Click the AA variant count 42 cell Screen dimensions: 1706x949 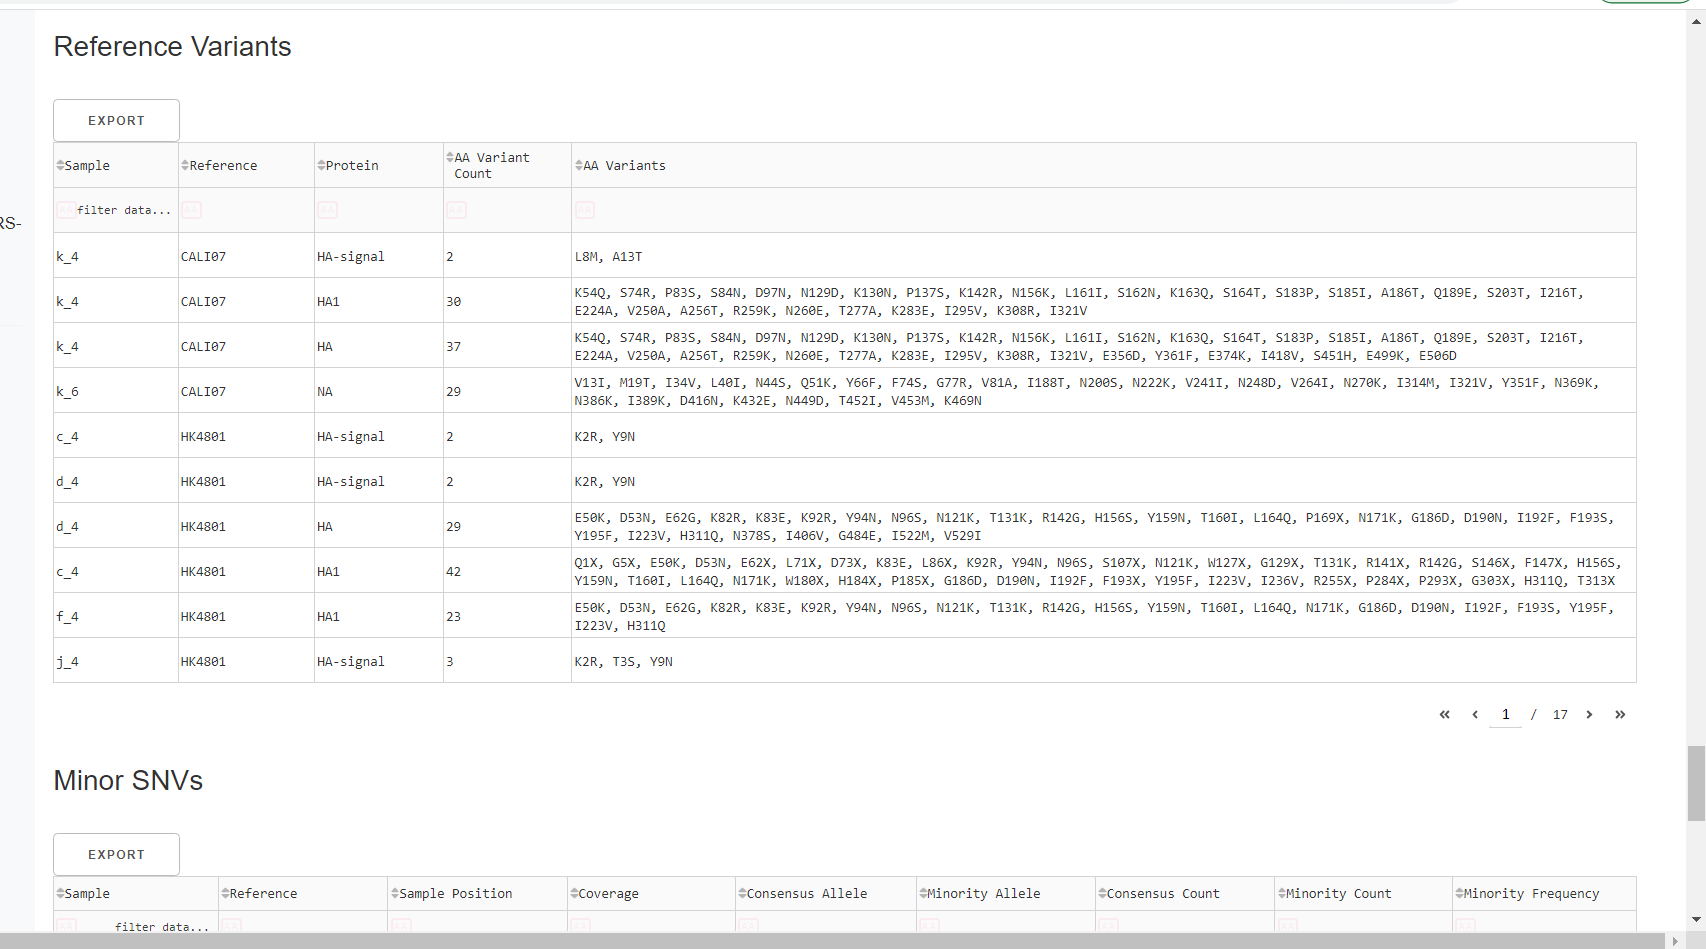(x=507, y=571)
